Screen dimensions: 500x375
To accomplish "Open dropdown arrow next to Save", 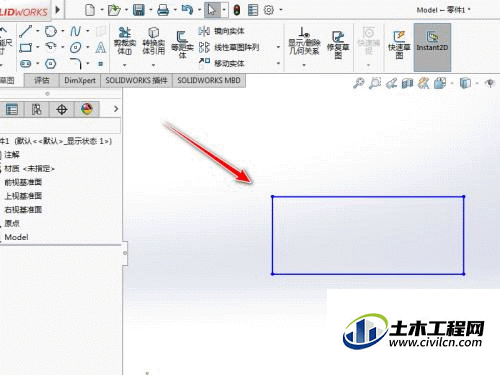I will coord(151,10).
